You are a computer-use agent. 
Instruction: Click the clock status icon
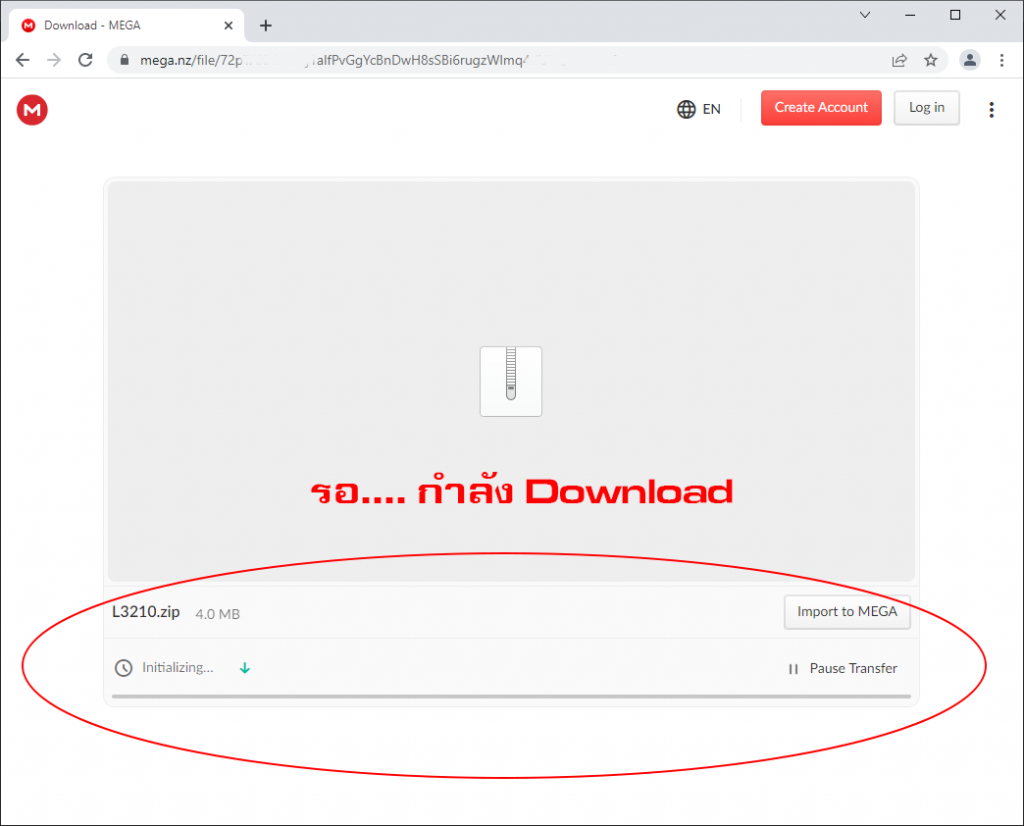pyautogui.click(x=123, y=668)
